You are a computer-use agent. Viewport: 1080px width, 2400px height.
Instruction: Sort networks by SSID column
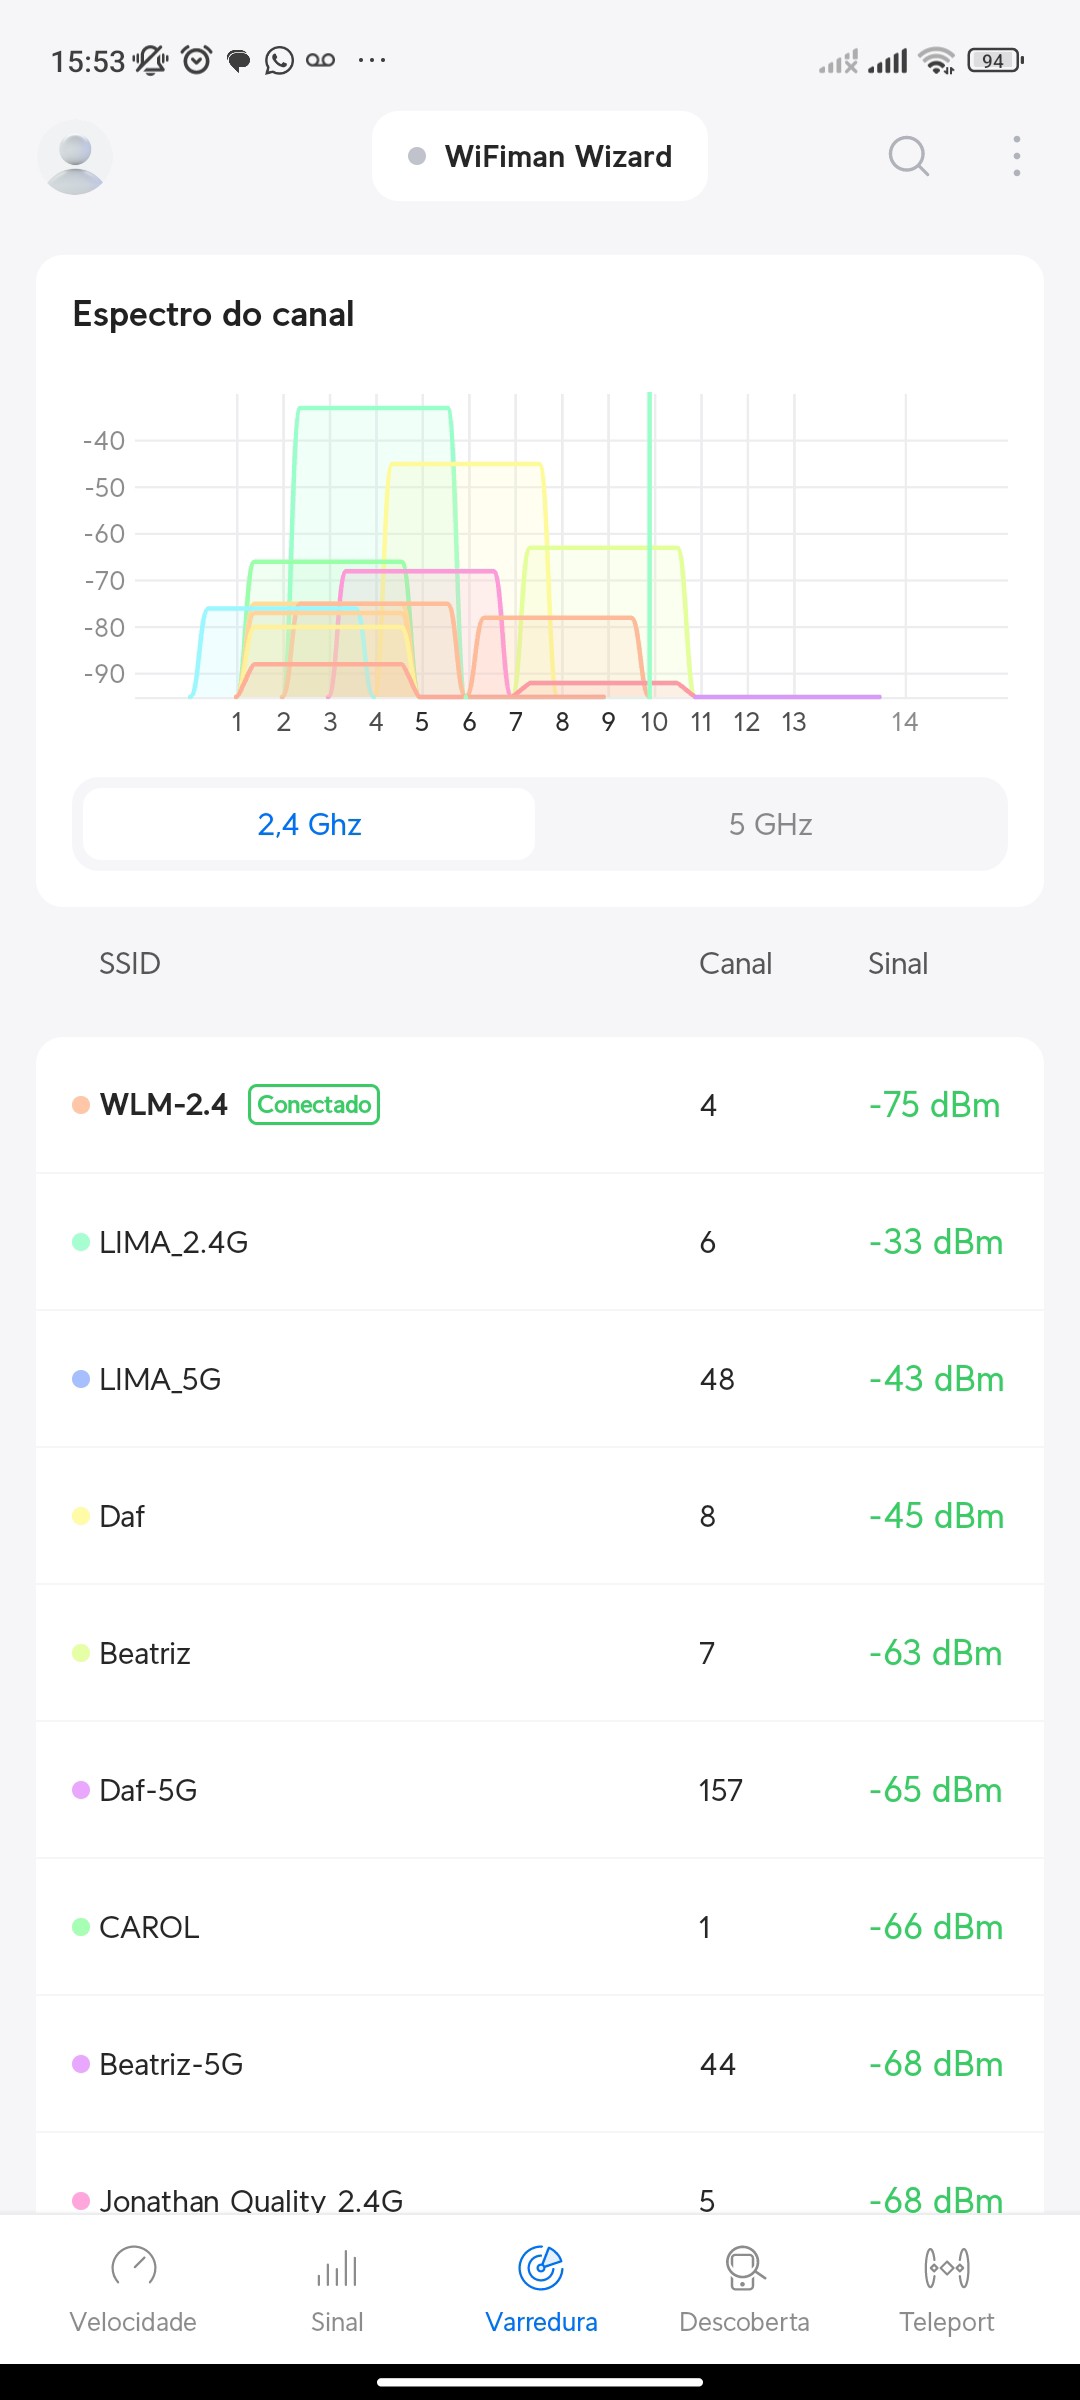[130, 963]
